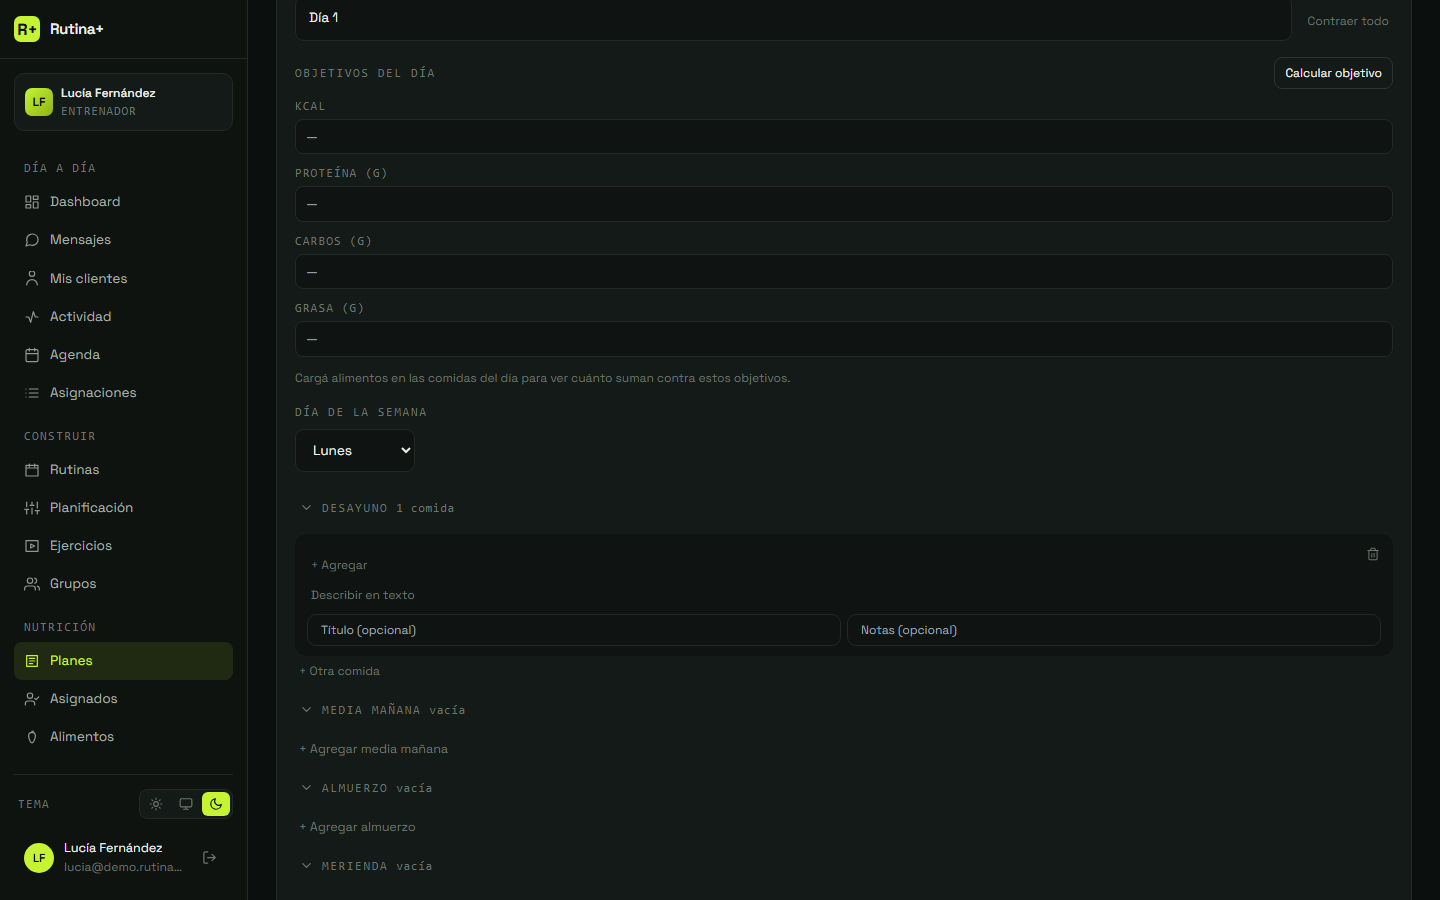Focus the Título (opcional) field
The width and height of the screenshot is (1440, 900).
click(574, 630)
